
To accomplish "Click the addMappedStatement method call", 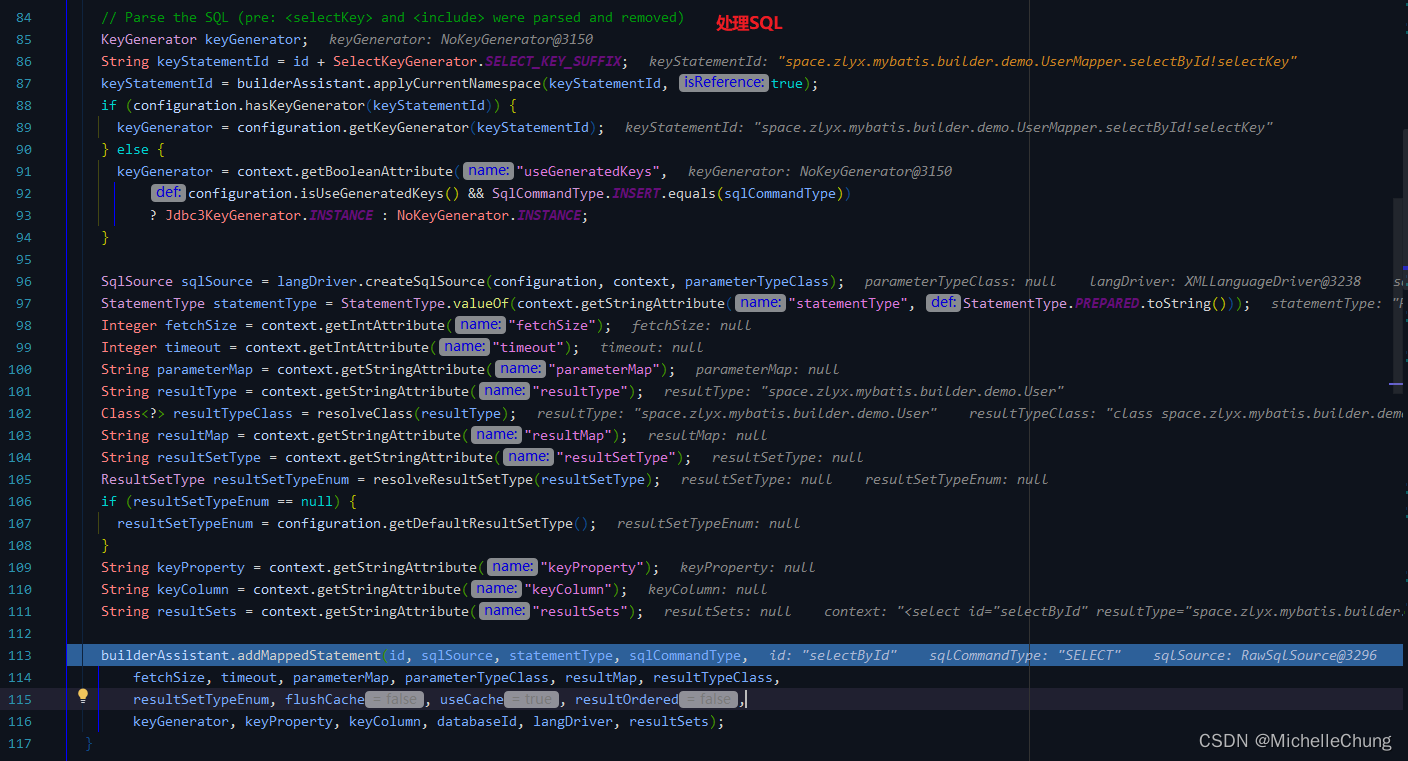I will [309, 655].
